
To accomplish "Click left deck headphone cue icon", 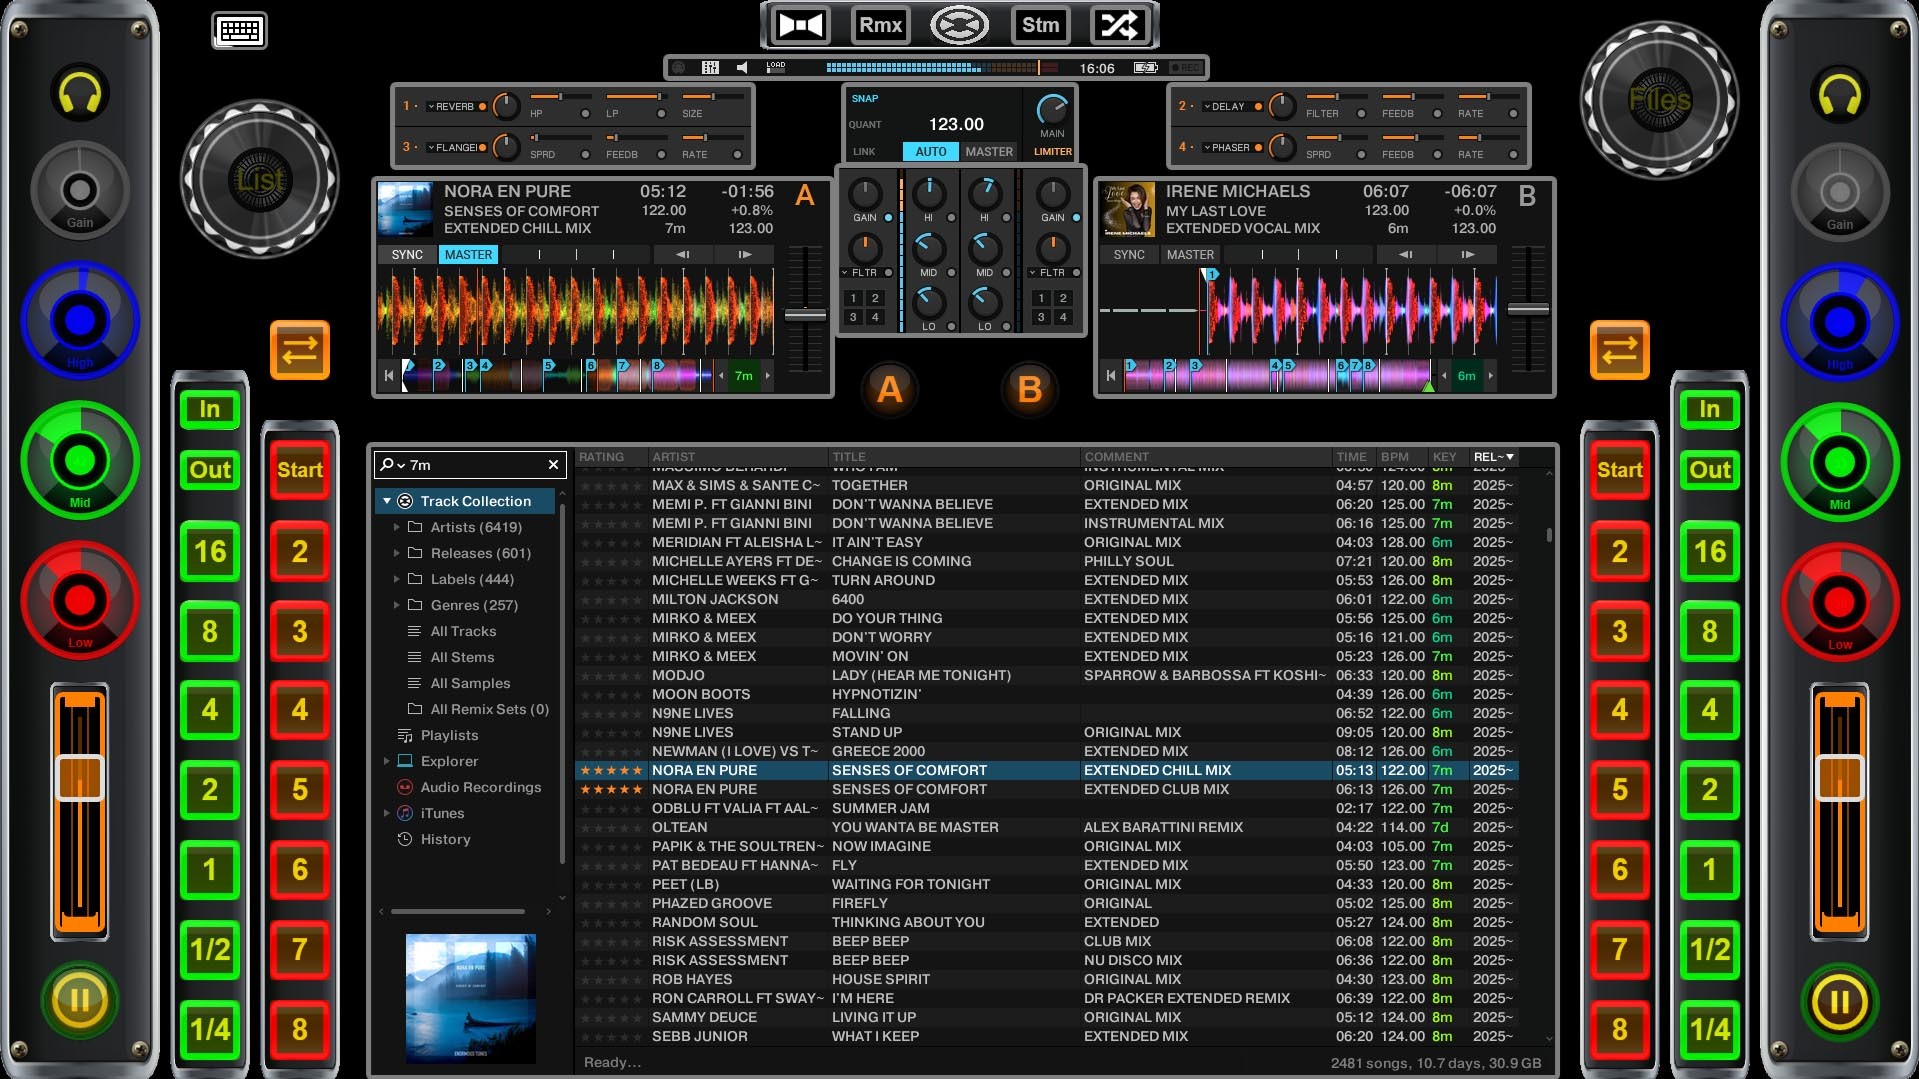I will (80, 94).
